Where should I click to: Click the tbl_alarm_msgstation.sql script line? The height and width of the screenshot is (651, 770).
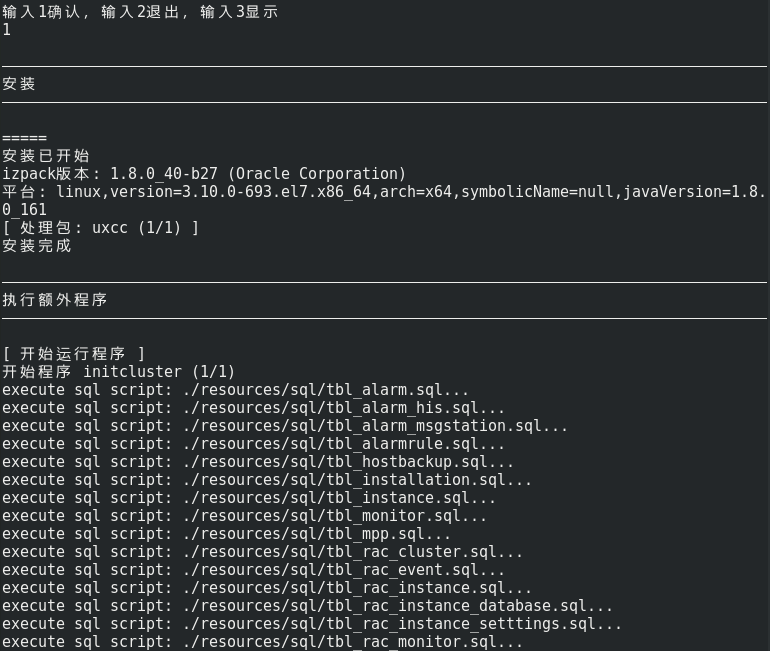pos(285,426)
